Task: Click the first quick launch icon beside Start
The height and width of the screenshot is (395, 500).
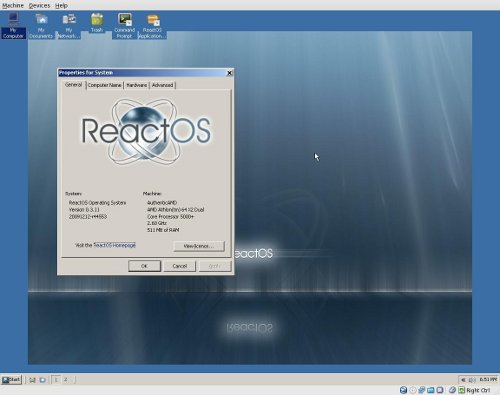Action: point(32,380)
